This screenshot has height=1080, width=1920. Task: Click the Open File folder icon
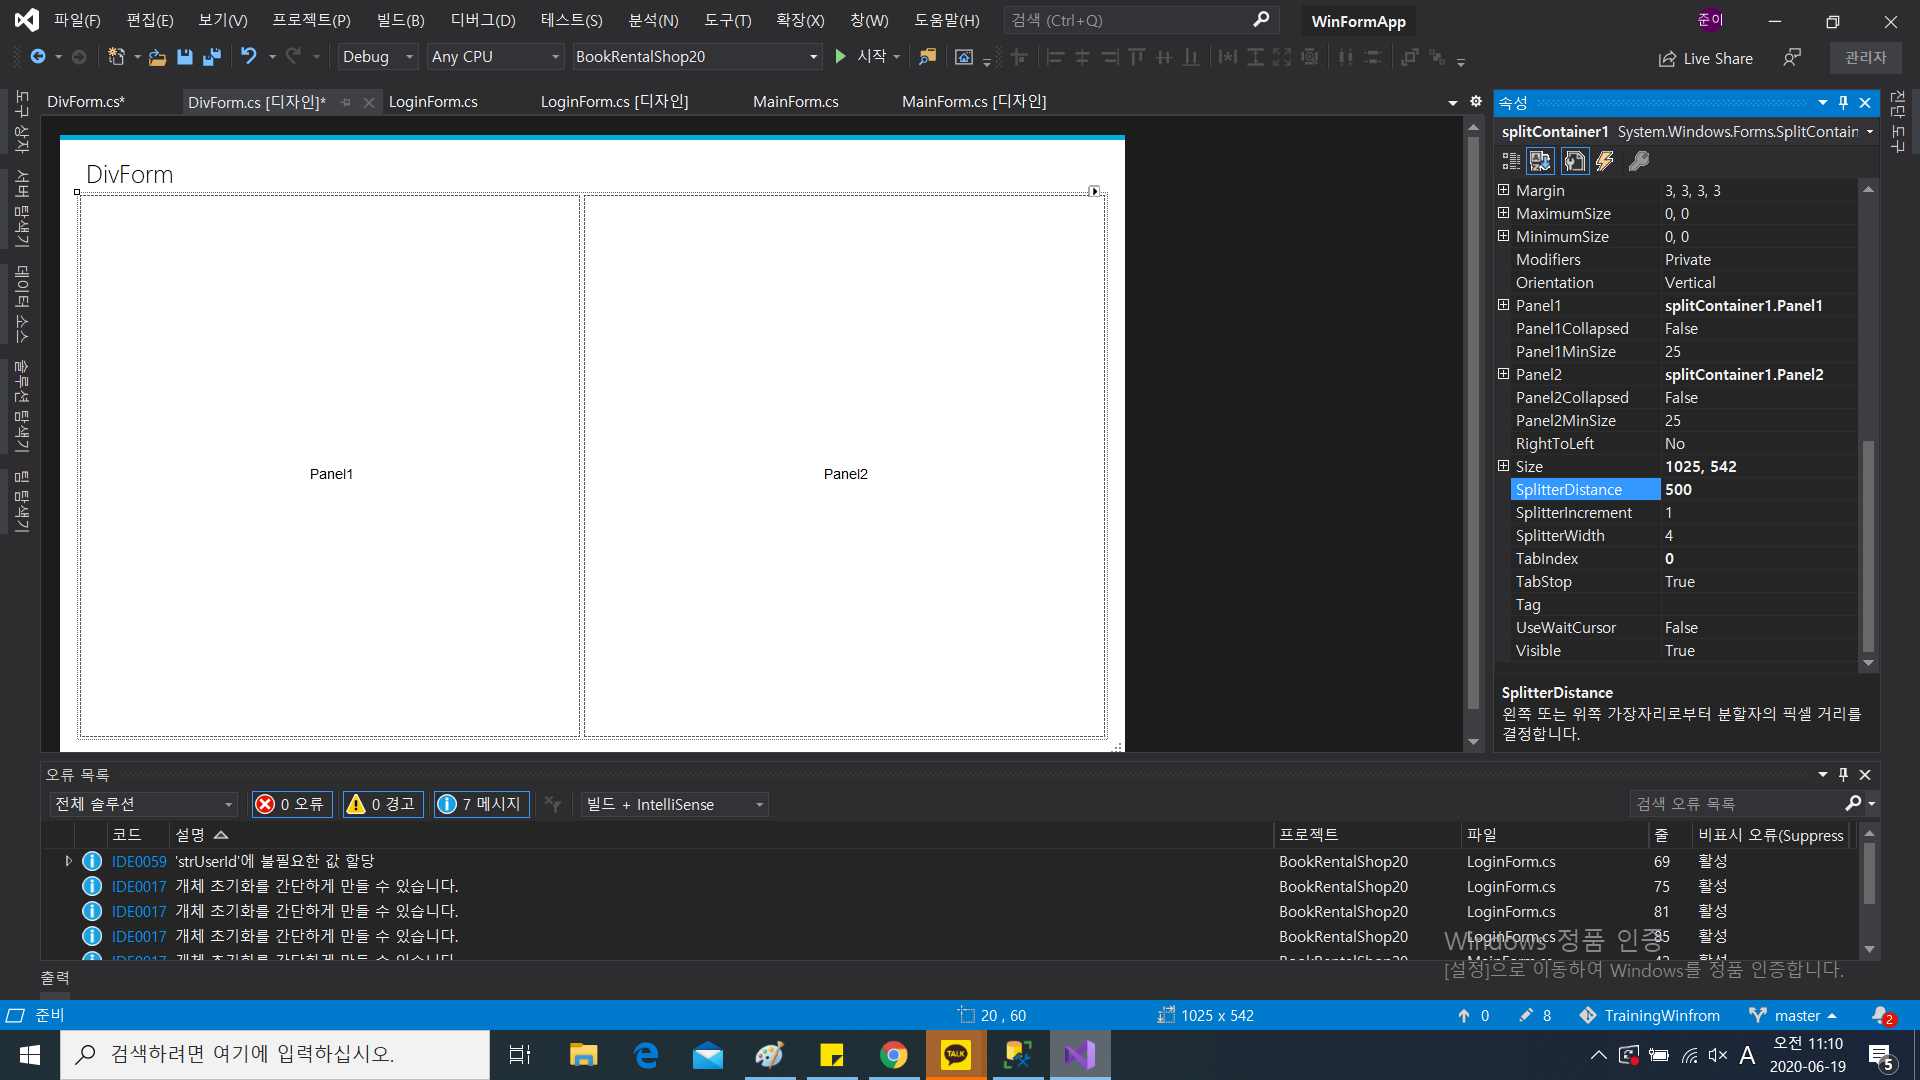click(x=157, y=57)
